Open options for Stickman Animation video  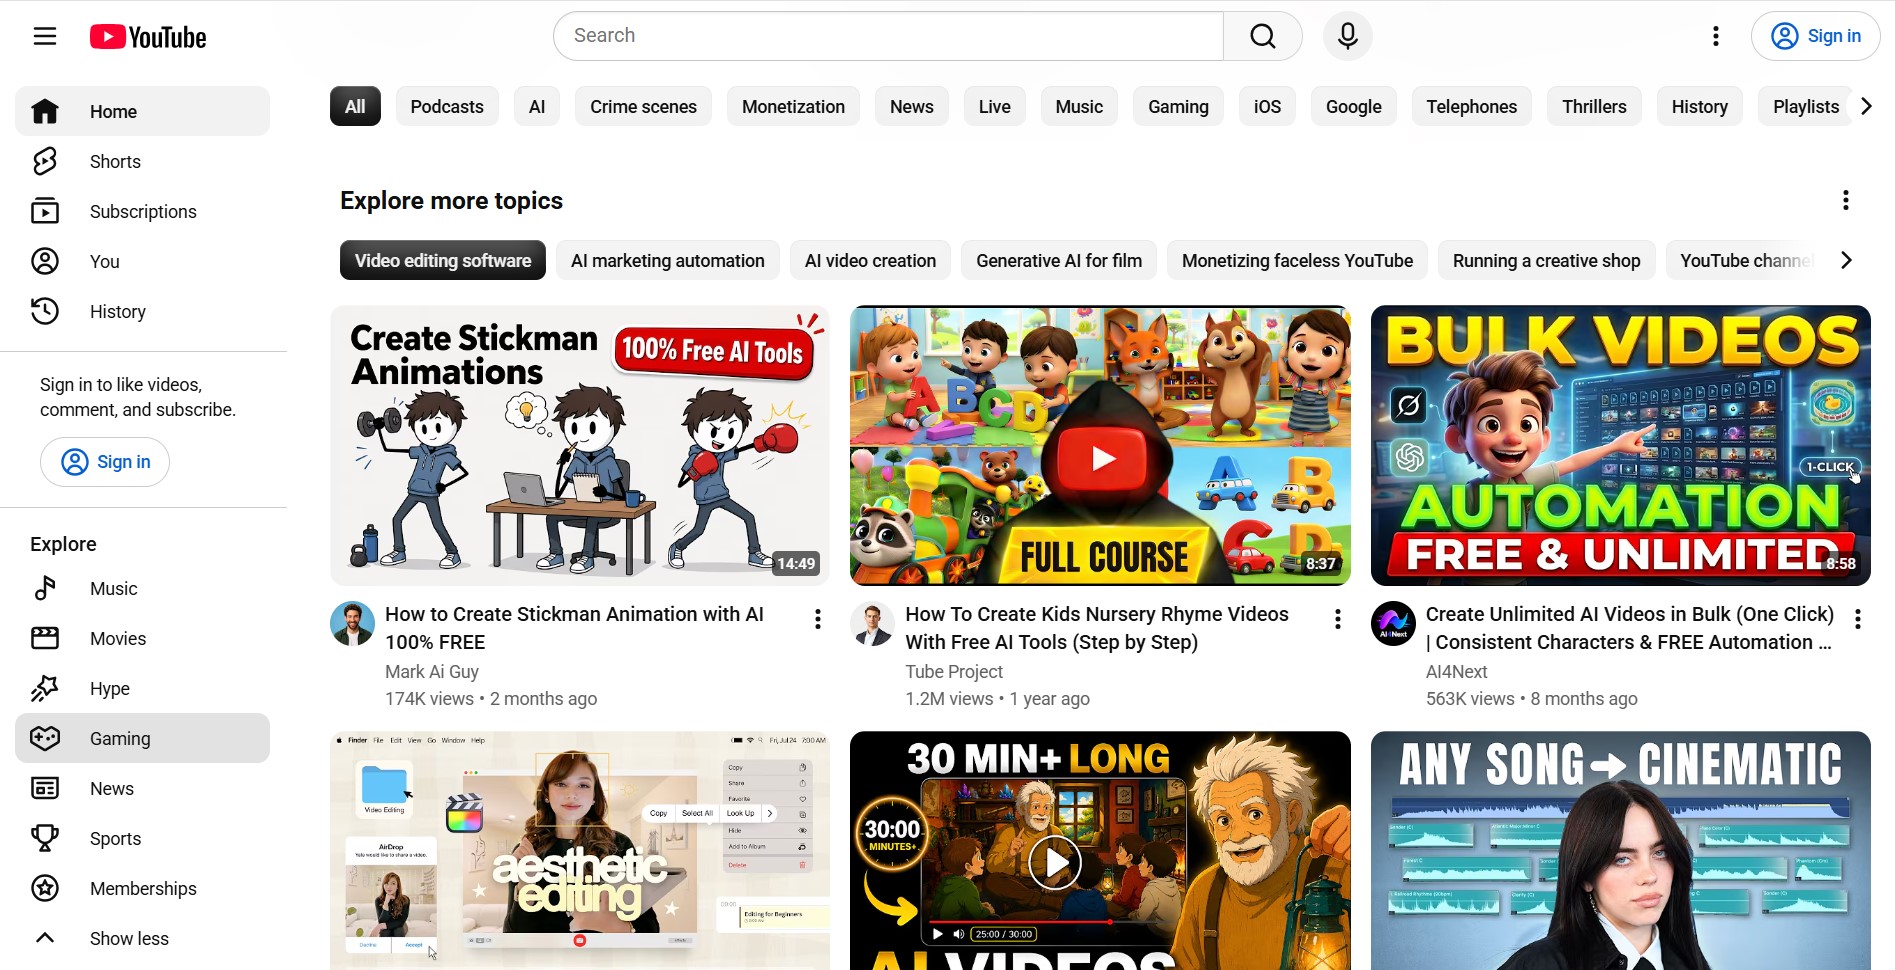click(x=818, y=619)
